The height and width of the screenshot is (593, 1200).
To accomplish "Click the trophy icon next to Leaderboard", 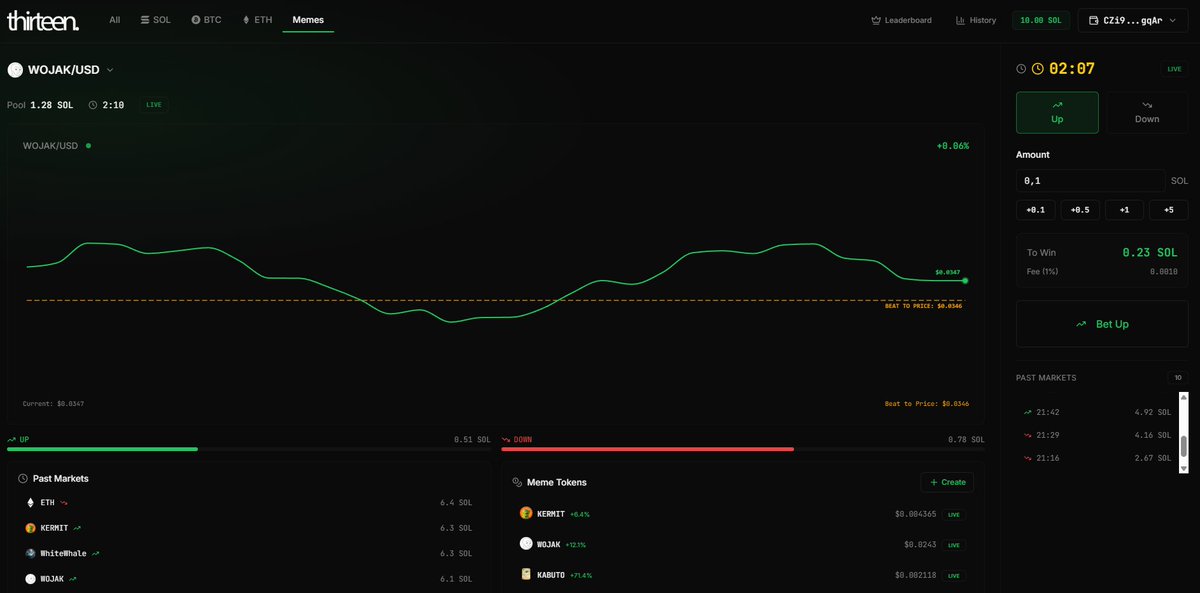I will (x=876, y=20).
